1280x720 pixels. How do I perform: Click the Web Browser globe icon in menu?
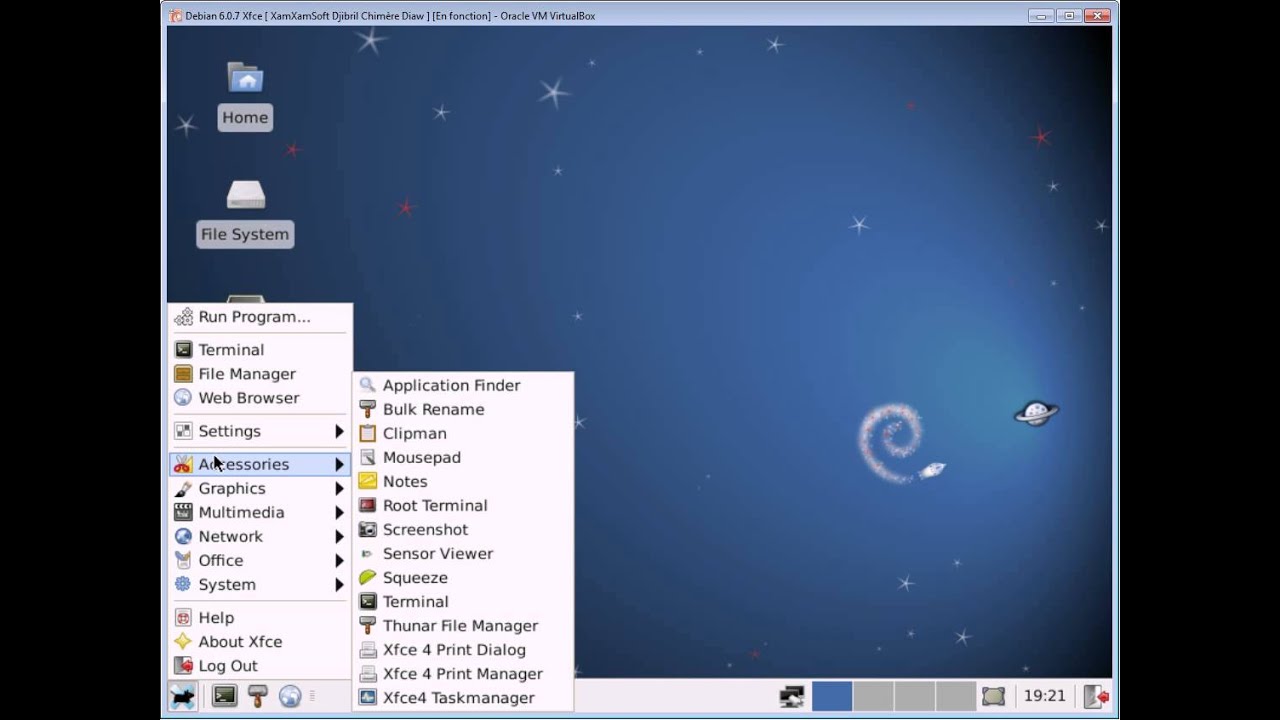(183, 397)
